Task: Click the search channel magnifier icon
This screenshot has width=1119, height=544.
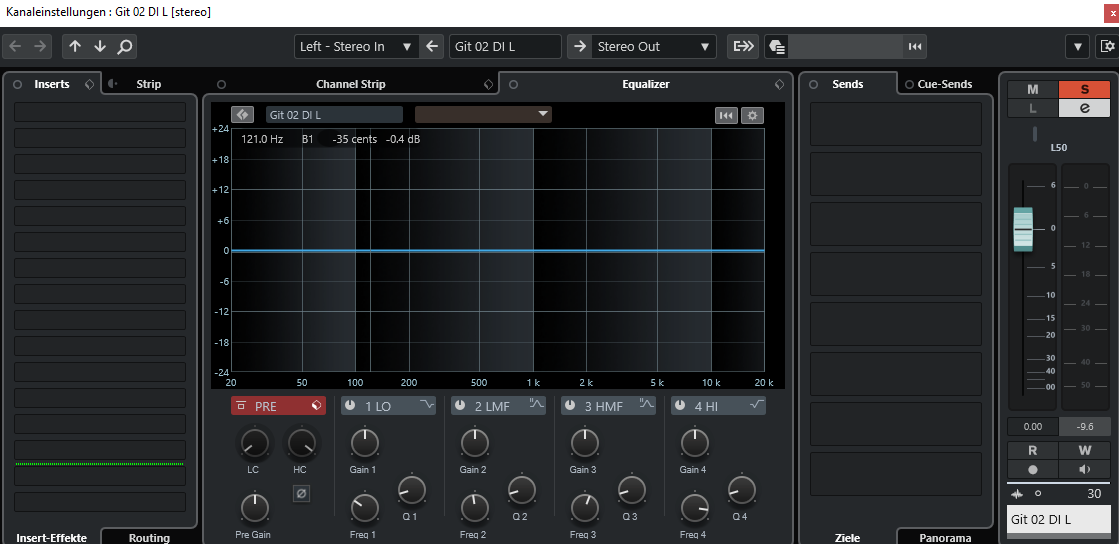Action: (124, 46)
